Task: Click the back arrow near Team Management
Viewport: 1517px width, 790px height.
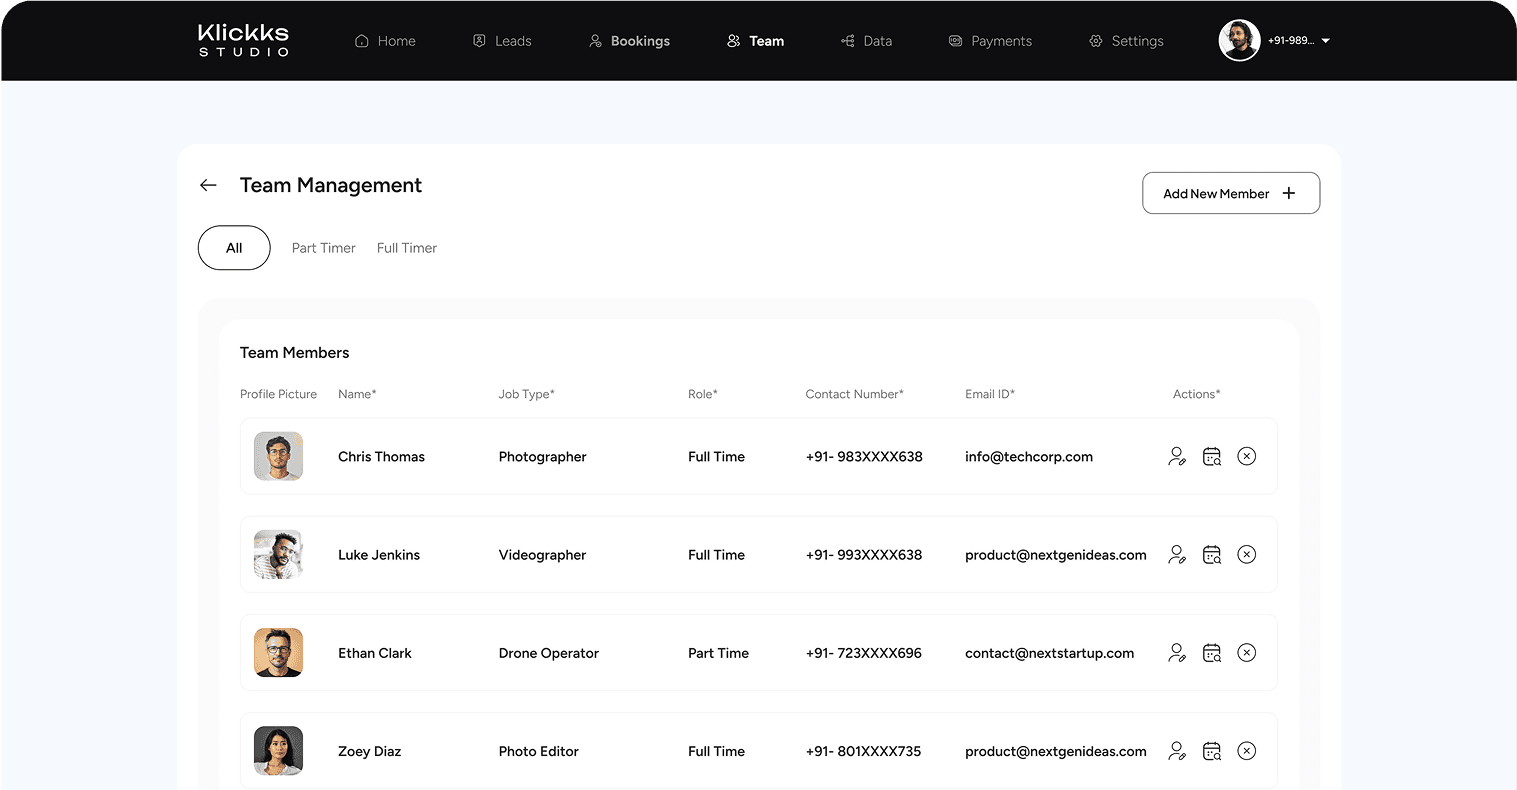Action: click(x=207, y=185)
